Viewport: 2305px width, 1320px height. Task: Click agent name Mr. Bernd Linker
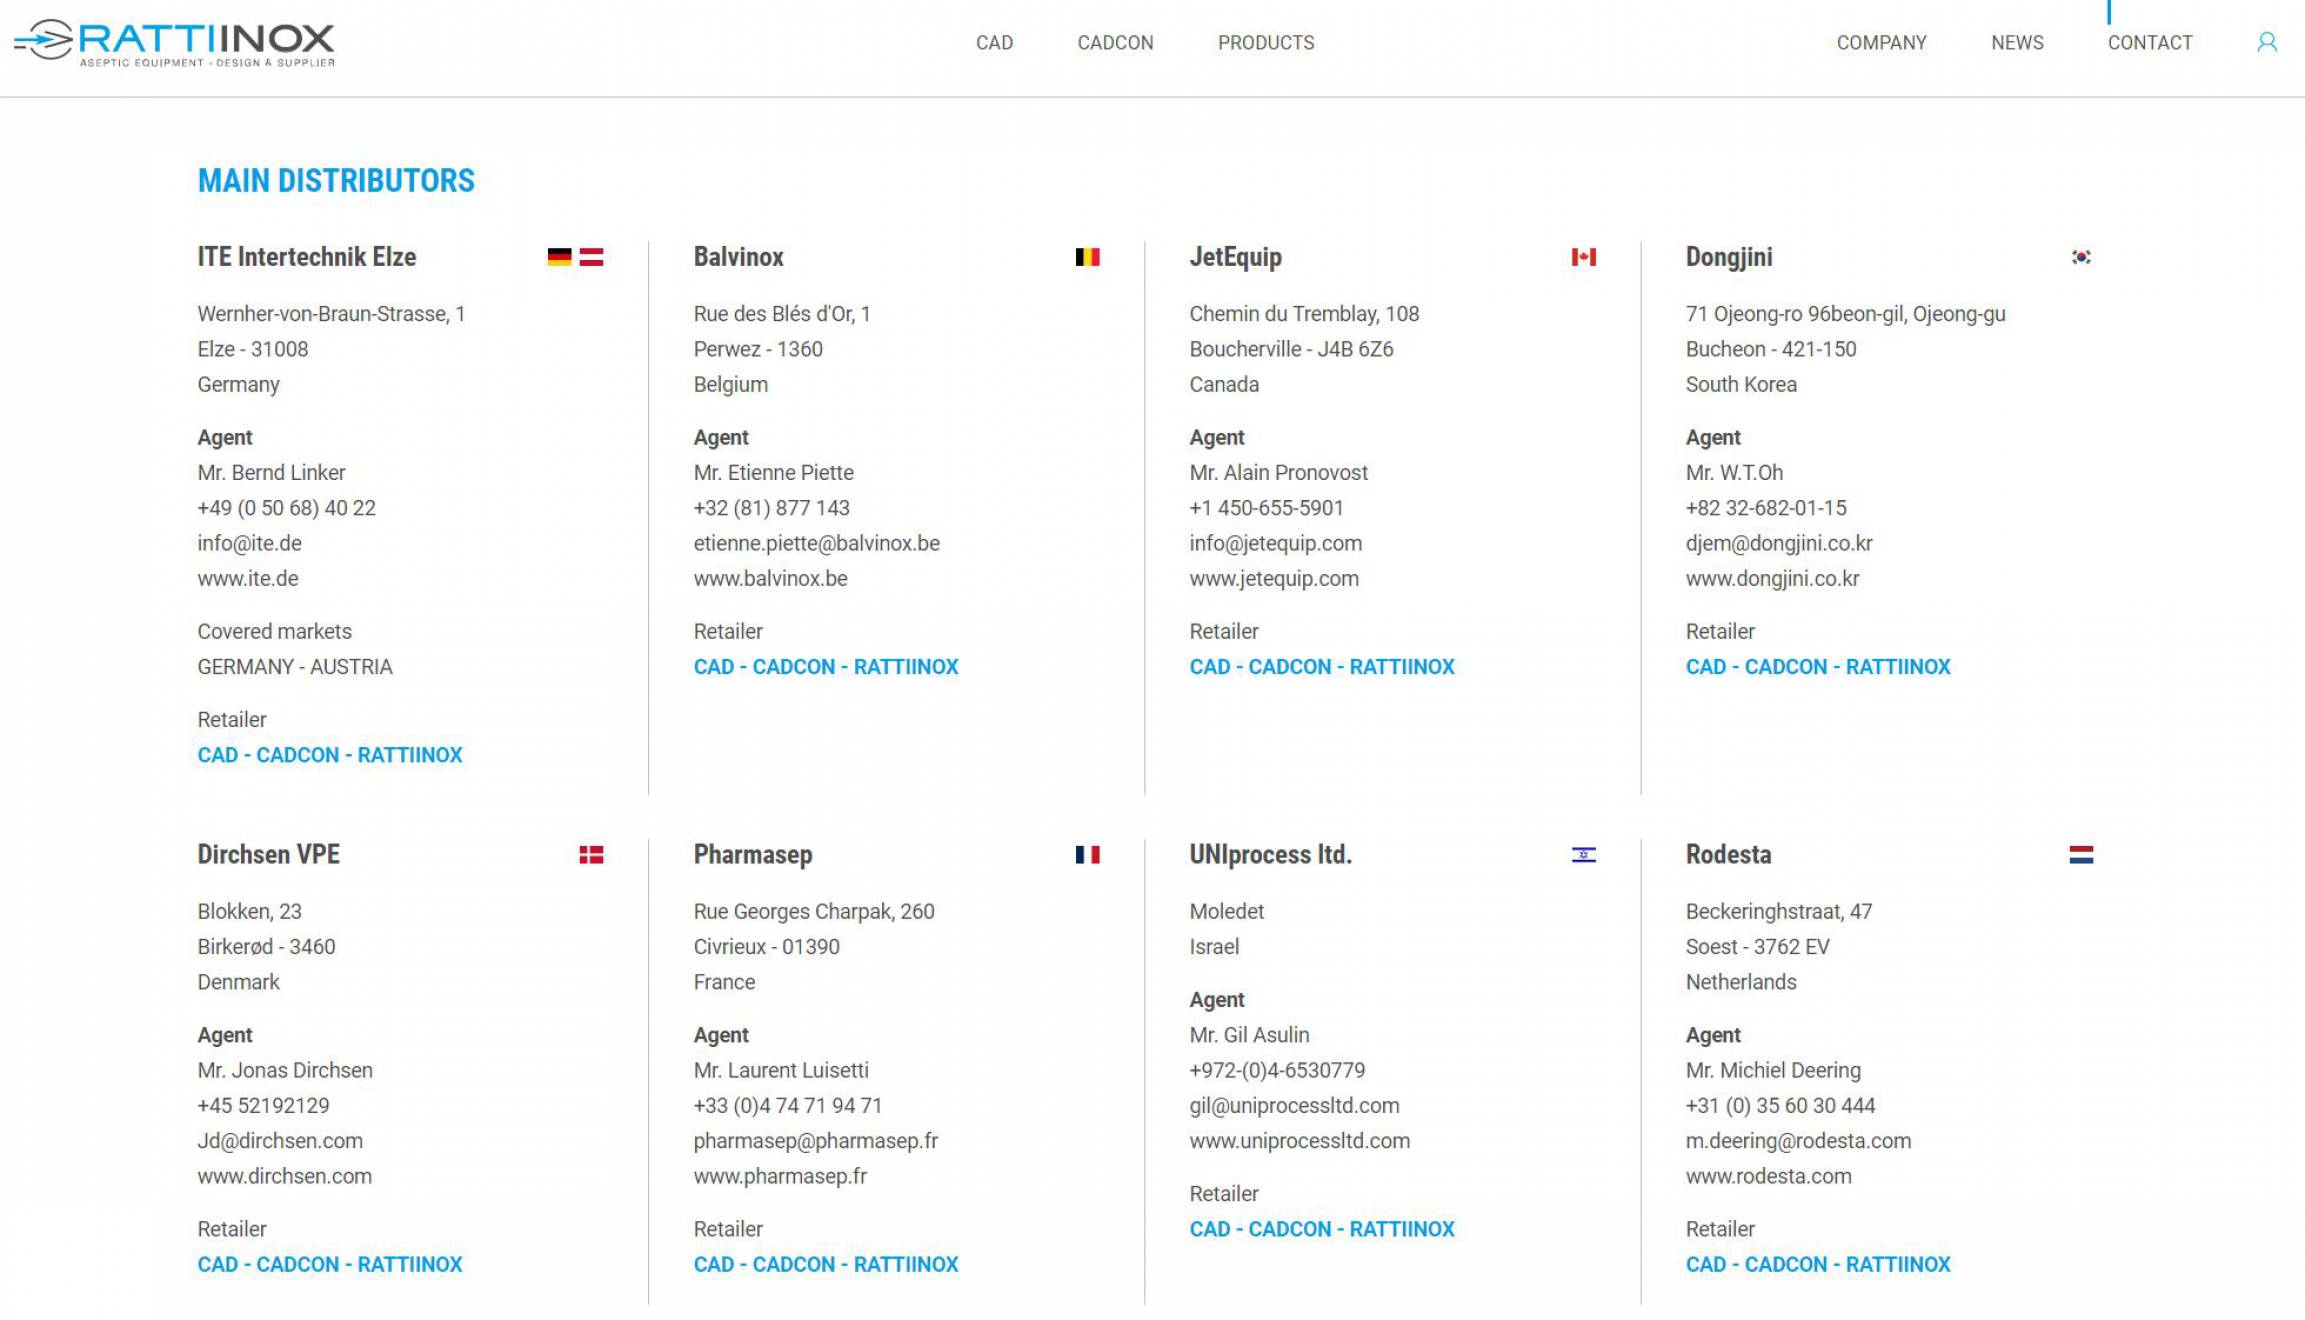271,473
